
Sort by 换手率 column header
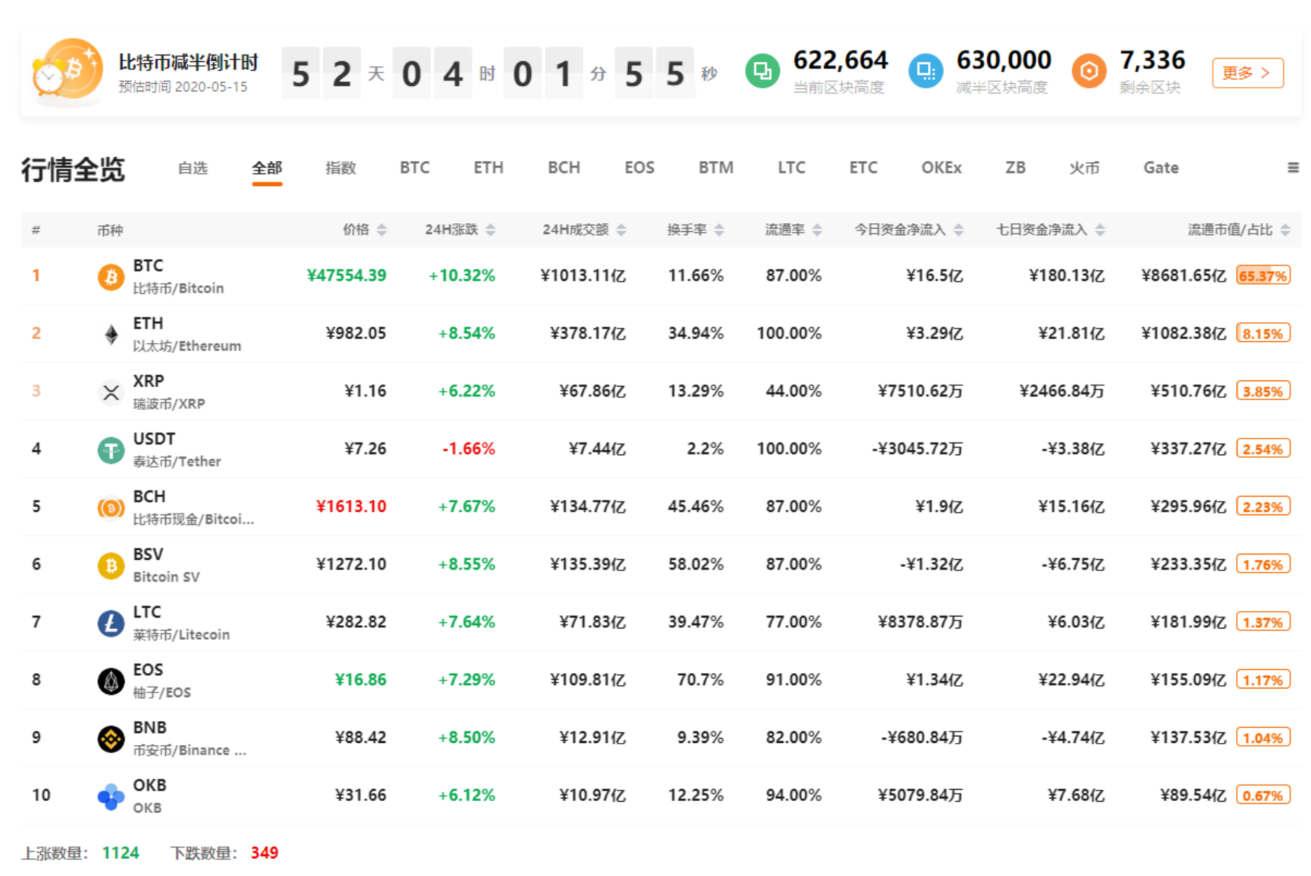pos(696,230)
